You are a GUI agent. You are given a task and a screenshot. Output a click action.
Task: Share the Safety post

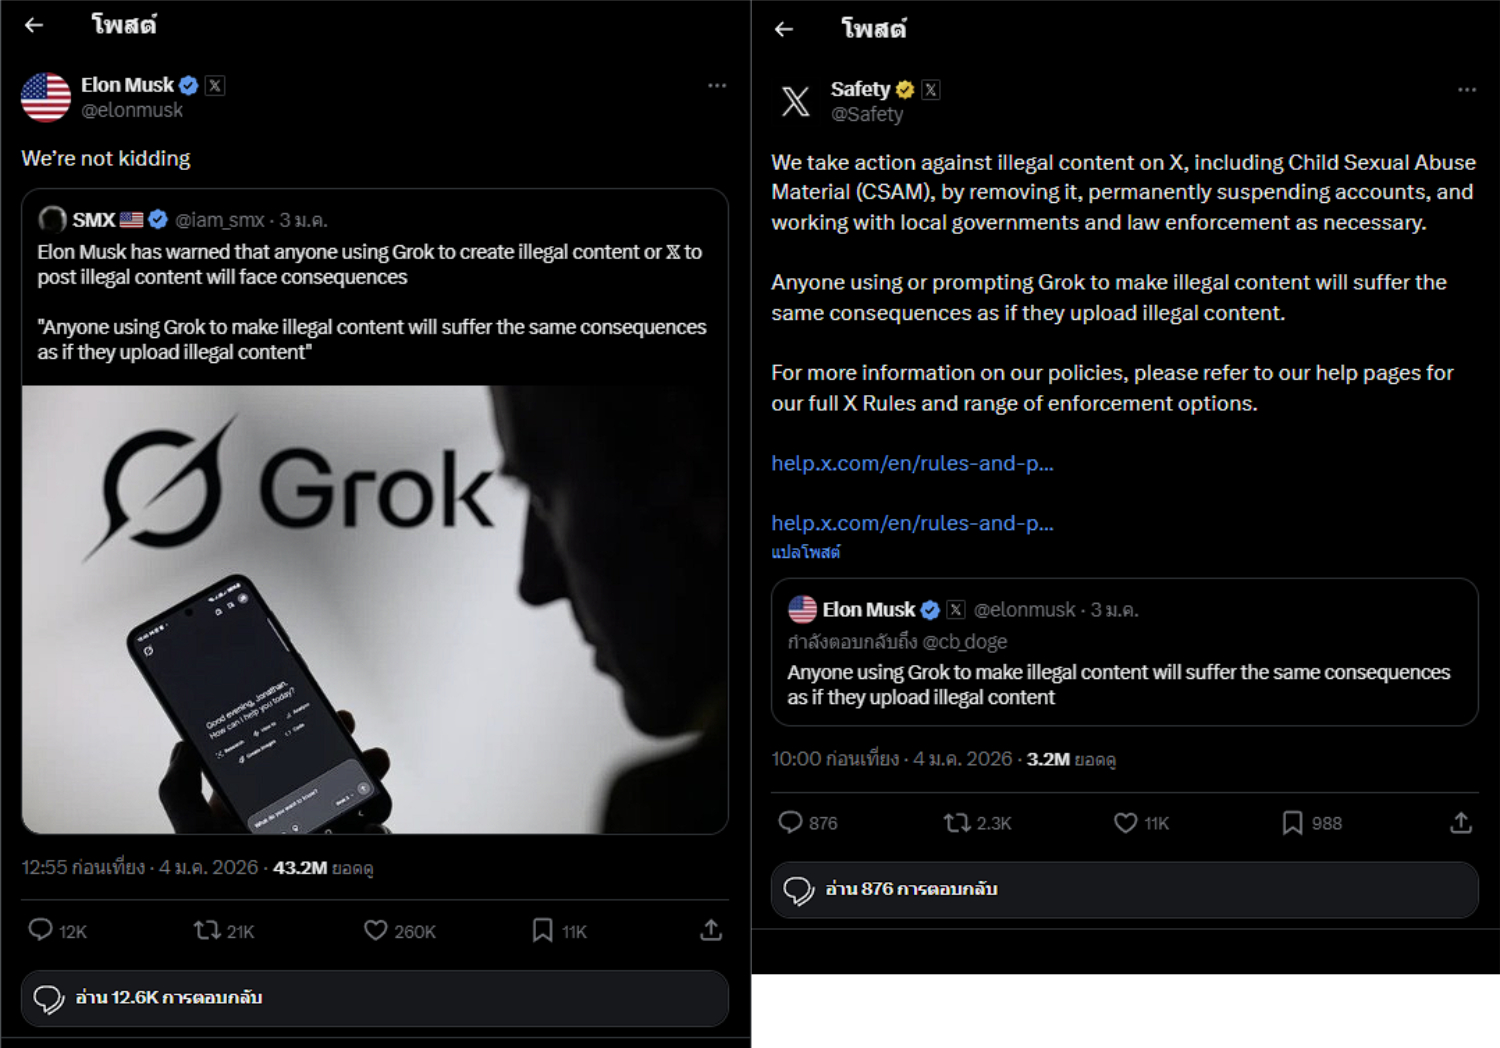tap(1461, 822)
